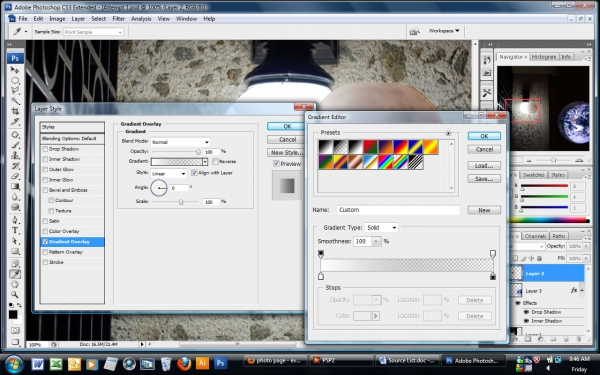Select the Eraser tool
The height and width of the screenshot is (375, 600).
tap(15, 176)
